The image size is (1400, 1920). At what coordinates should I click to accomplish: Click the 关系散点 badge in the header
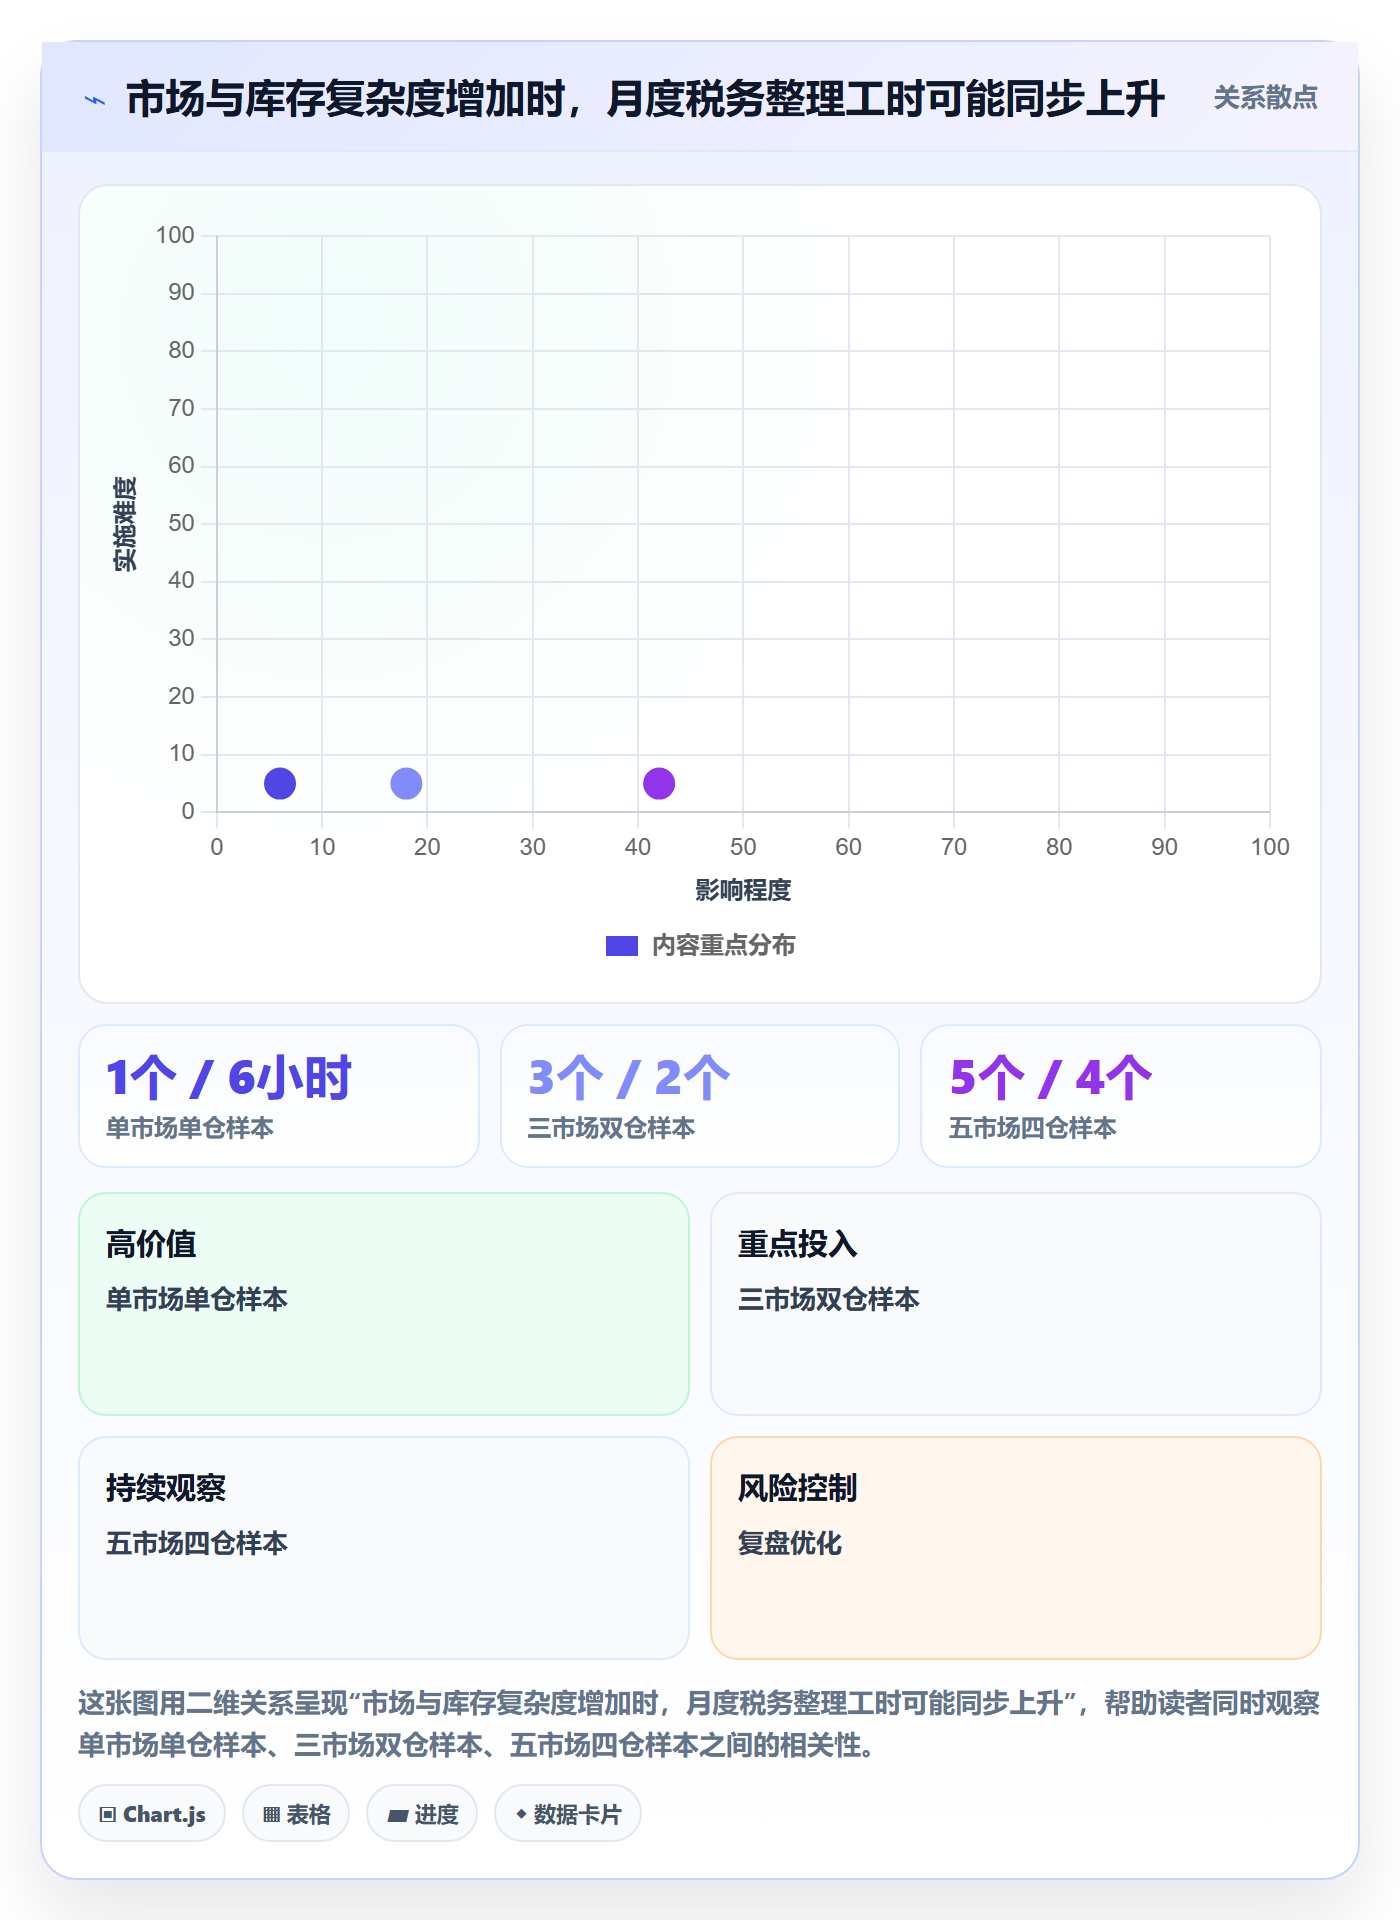[x=1265, y=98]
